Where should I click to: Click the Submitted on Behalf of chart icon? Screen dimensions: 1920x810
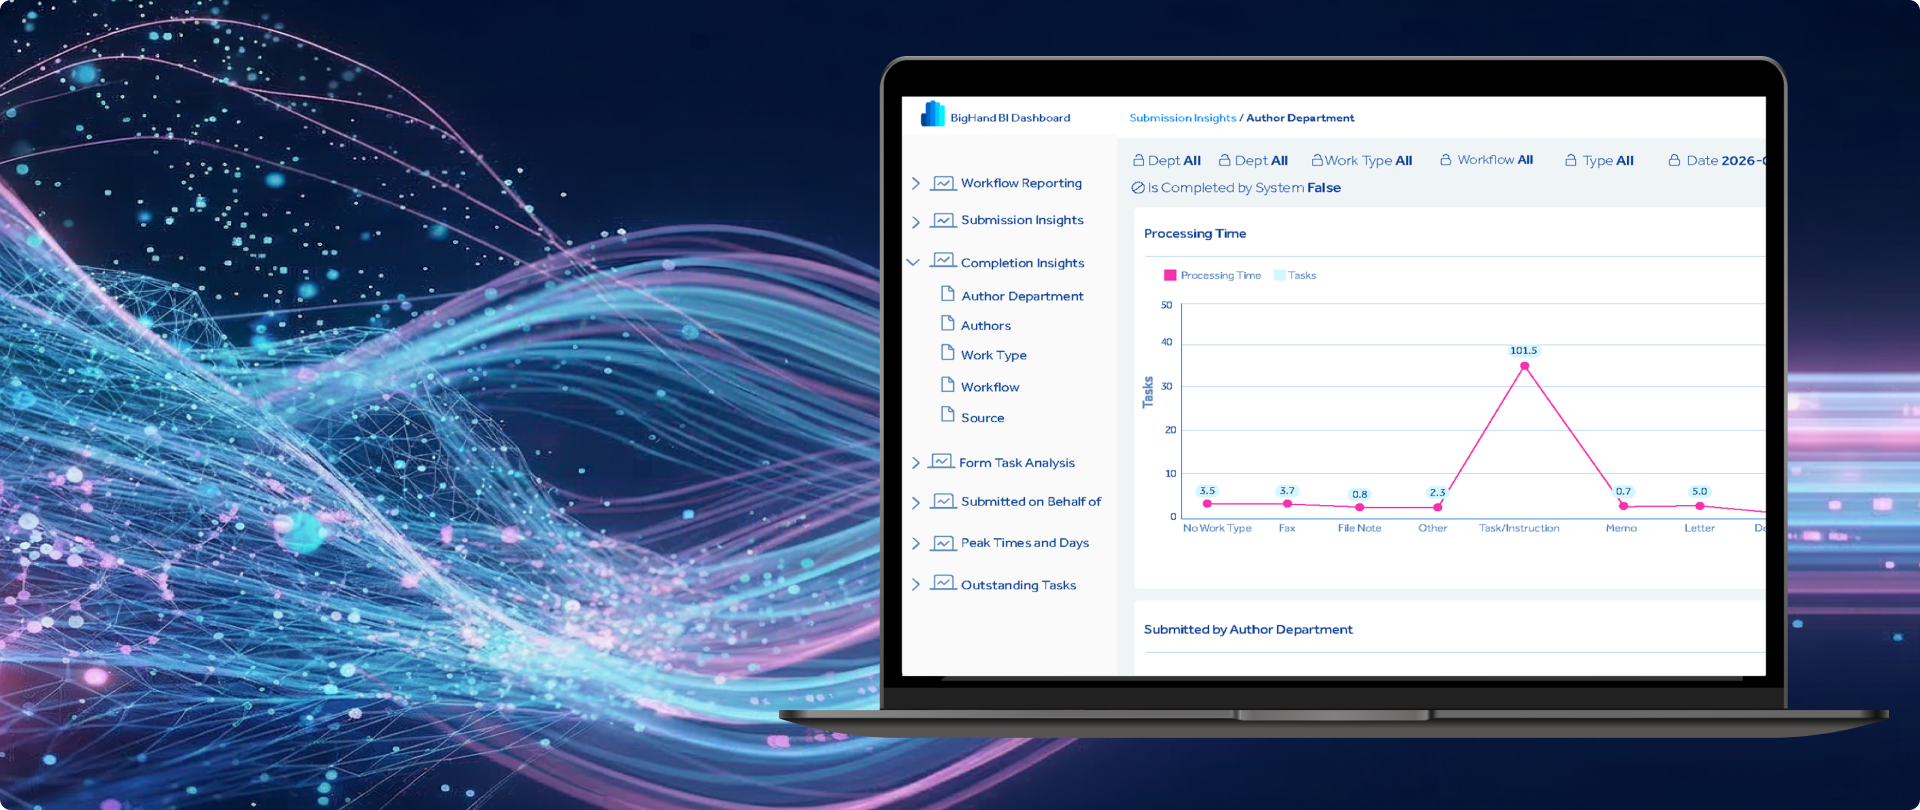(x=942, y=501)
